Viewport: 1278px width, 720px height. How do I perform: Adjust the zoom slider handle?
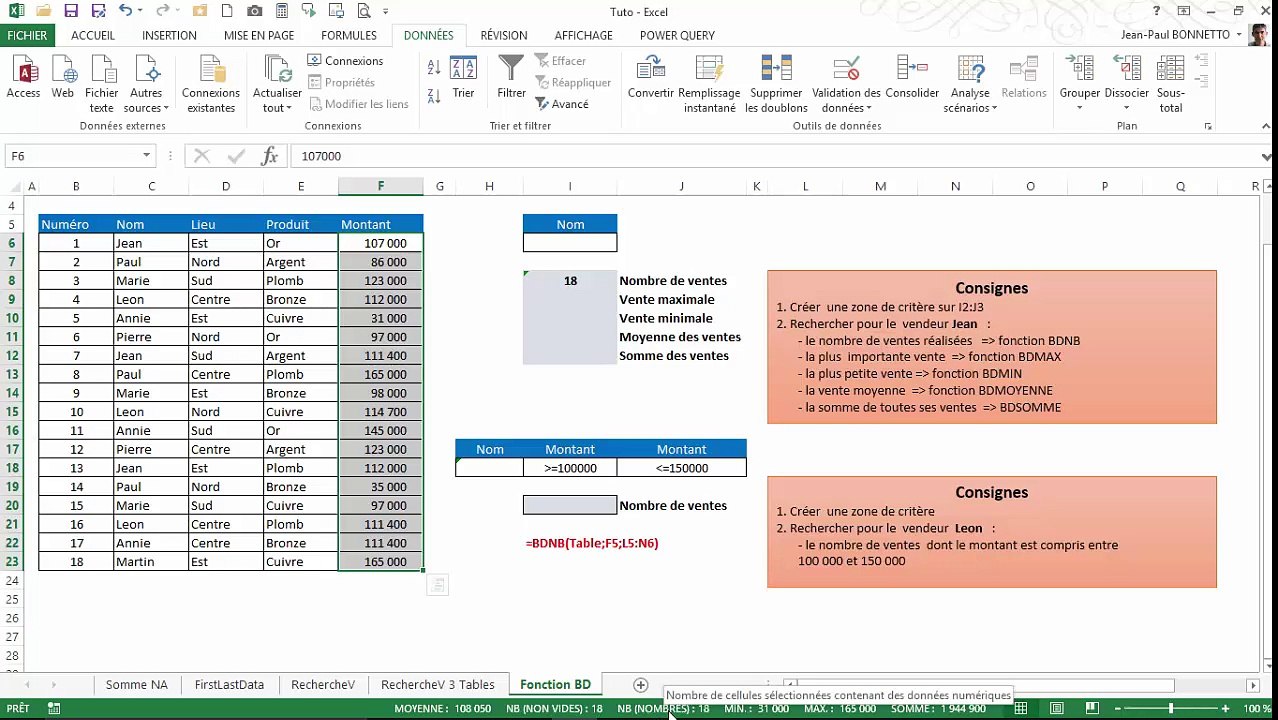pyautogui.click(x=1171, y=709)
